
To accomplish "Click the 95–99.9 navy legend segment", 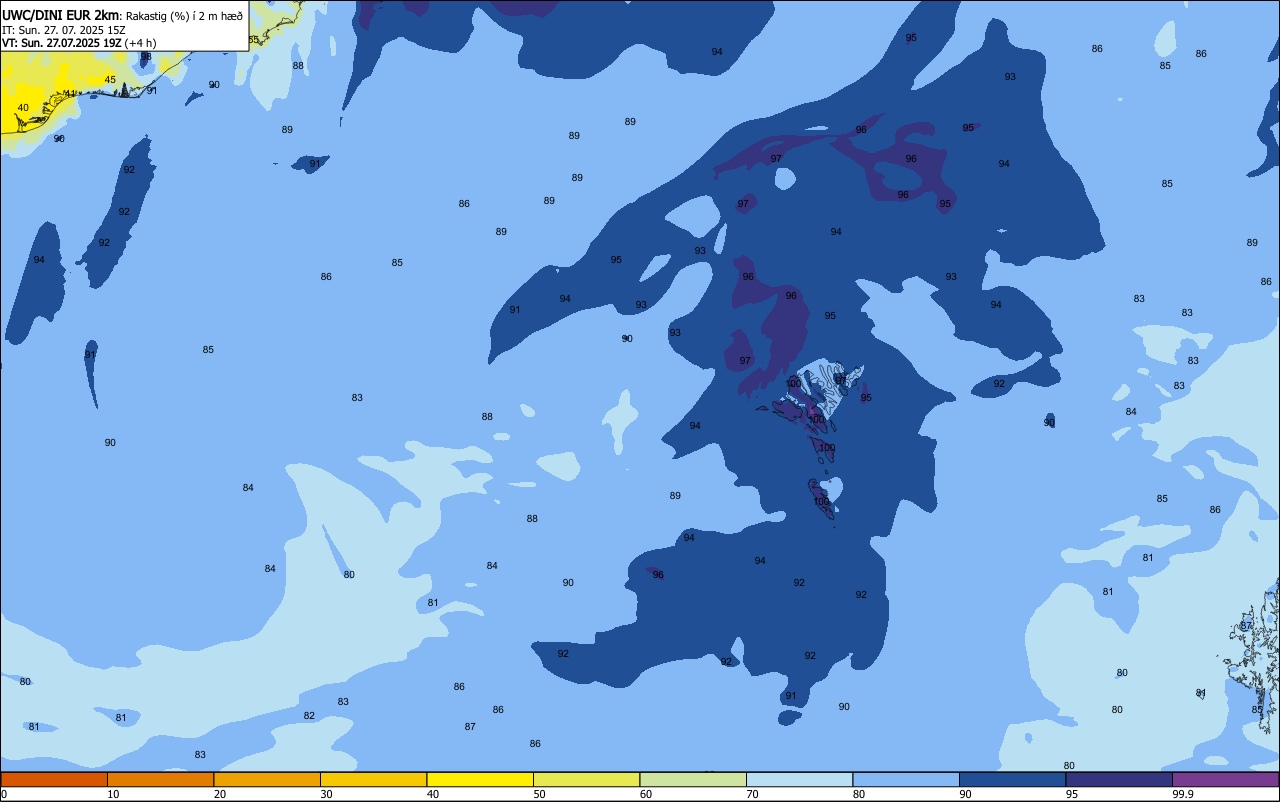I will (1119, 779).
